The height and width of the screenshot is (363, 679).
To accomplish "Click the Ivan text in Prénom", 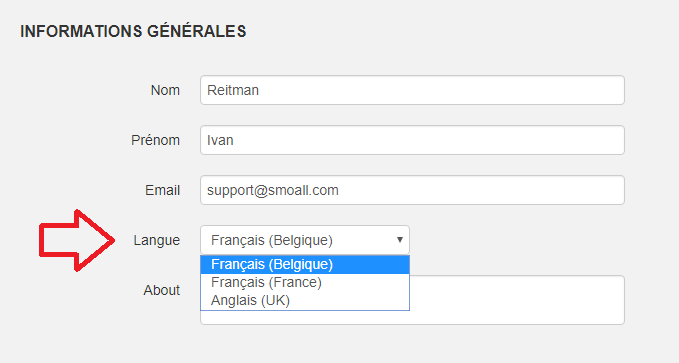I will pyautogui.click(x=220, y=140).
